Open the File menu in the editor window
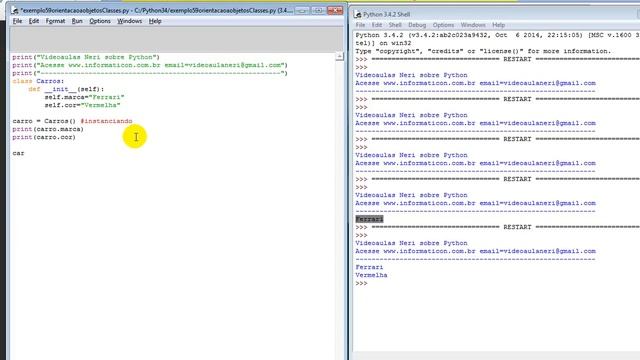The image size is (640, 360). (18, 21)
